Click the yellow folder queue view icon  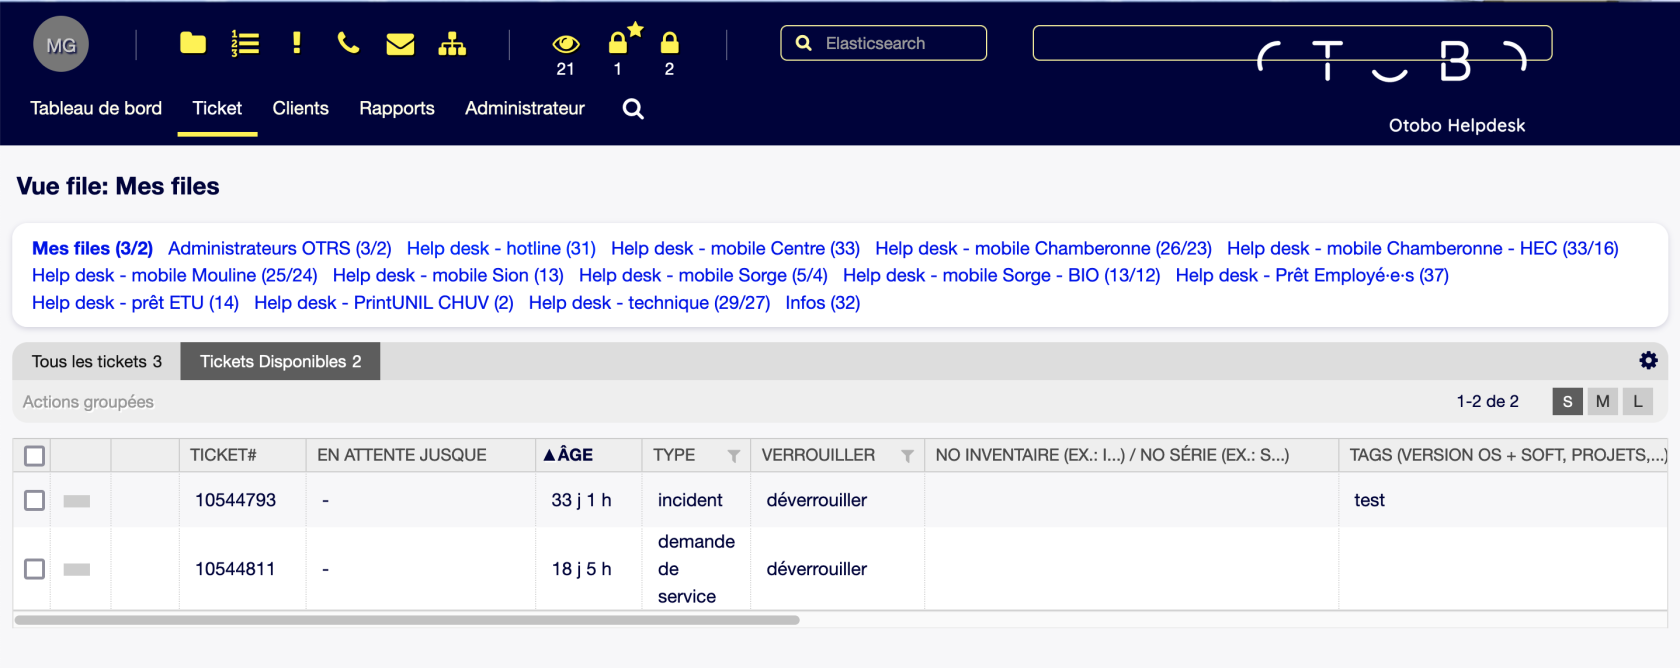(x=192, y=43)
